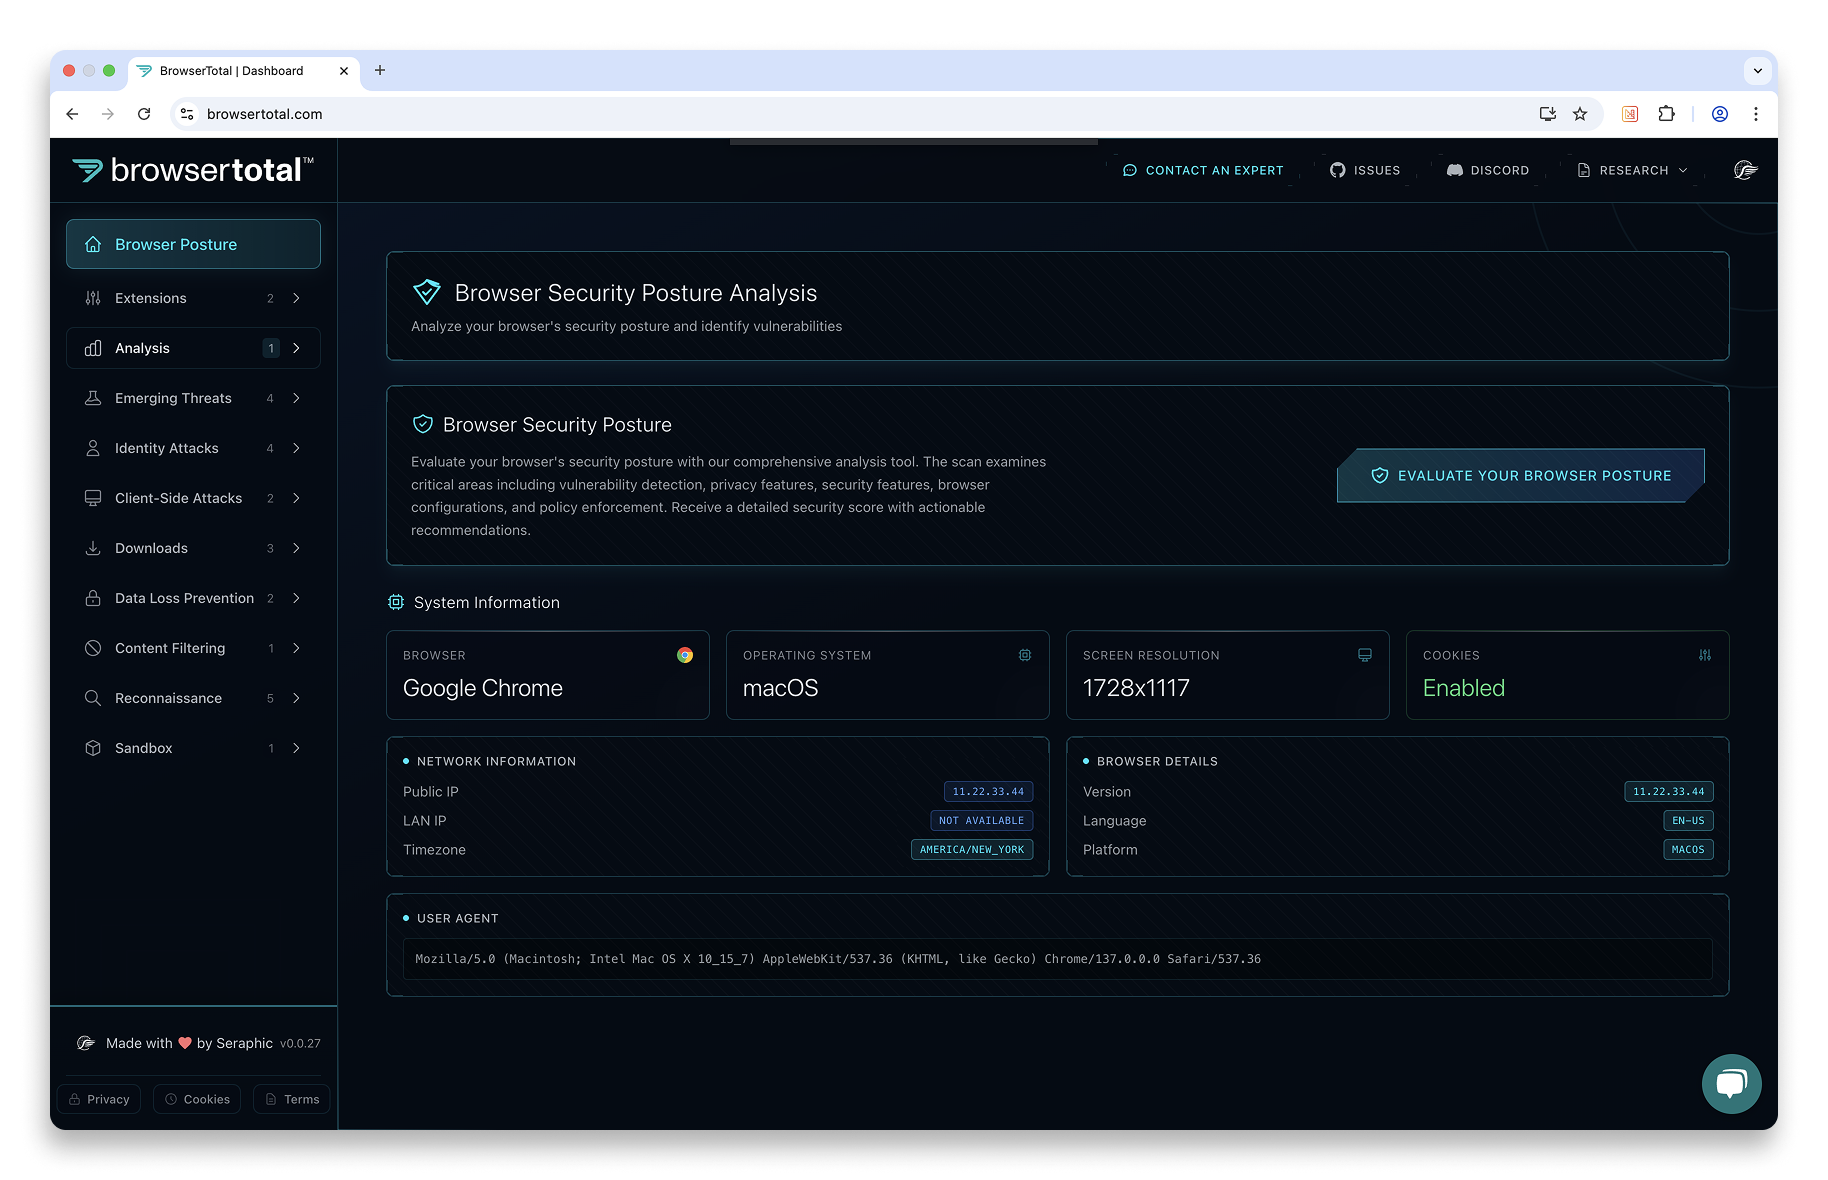Open the Research dropdown menu
Viewport: 1828px width, 1180px height.
[1633, 171]
